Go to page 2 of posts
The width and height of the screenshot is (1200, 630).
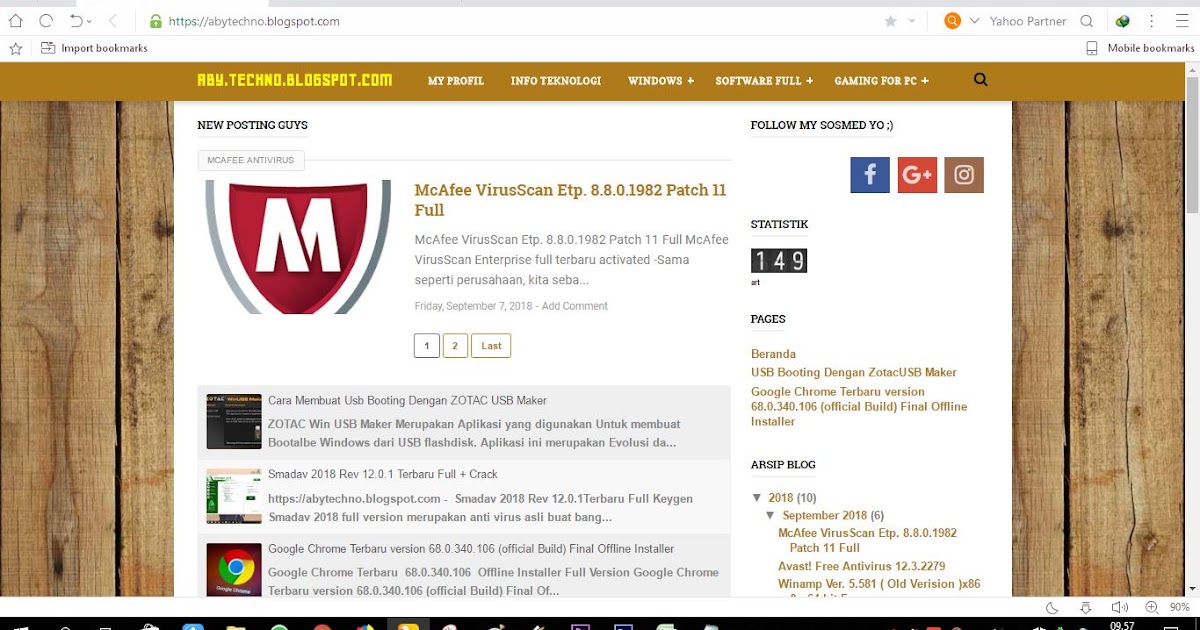455,346
